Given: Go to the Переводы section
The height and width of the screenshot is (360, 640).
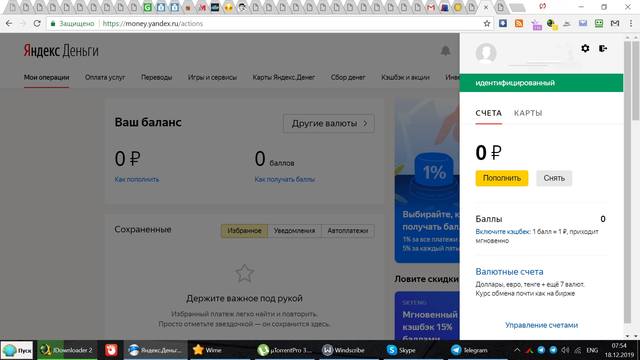Looking at the screenshot, I should point(156,77).
